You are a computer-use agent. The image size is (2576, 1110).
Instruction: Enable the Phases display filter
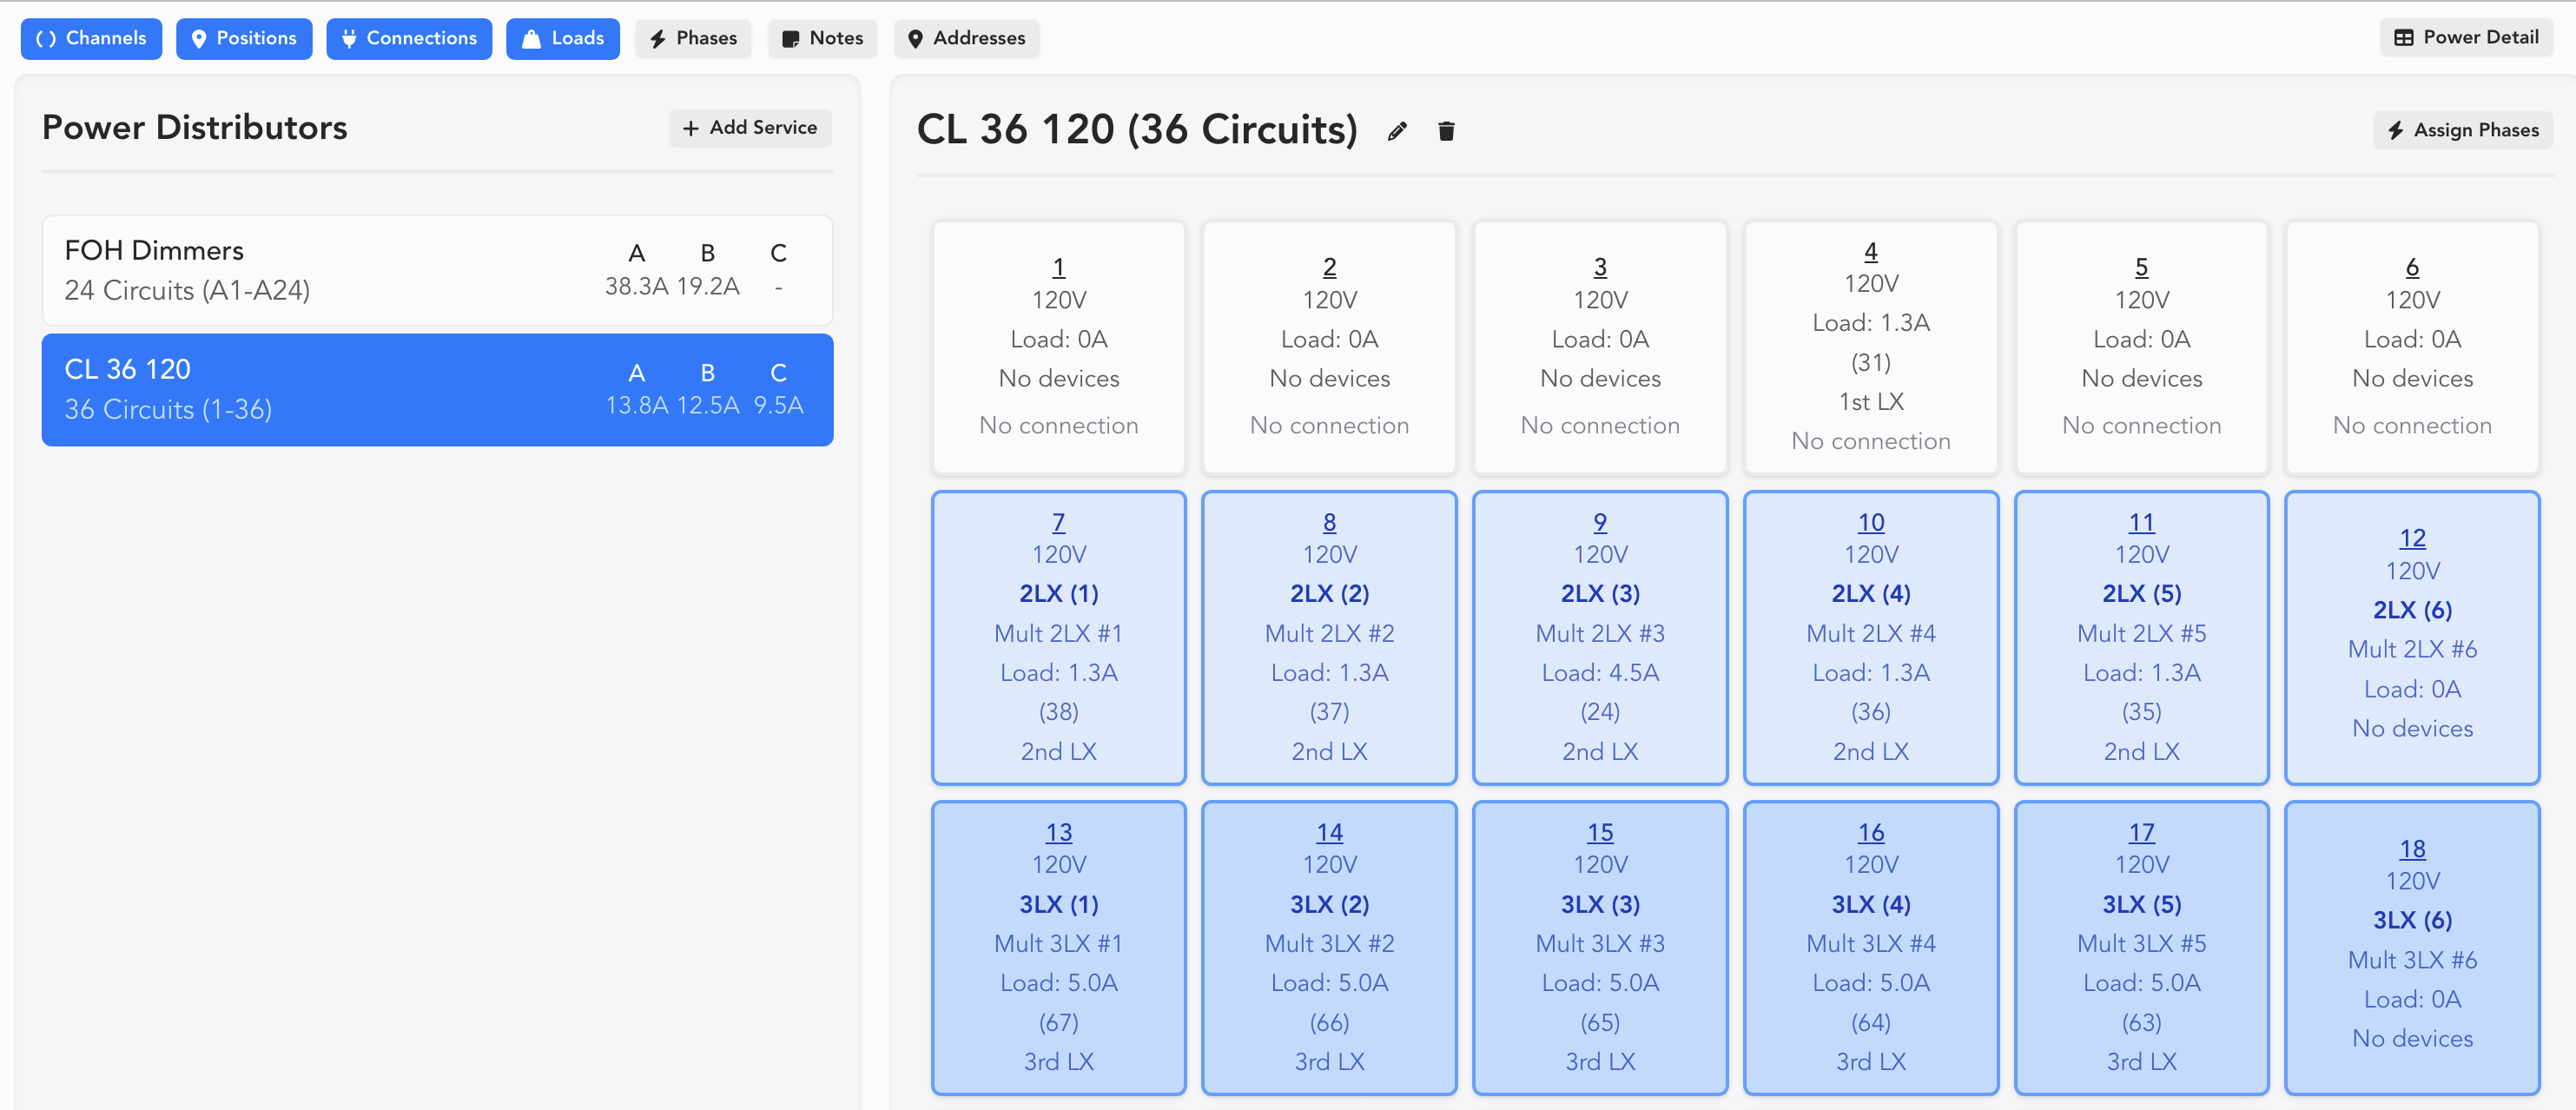pyautogui.click(x=693, y=38)
